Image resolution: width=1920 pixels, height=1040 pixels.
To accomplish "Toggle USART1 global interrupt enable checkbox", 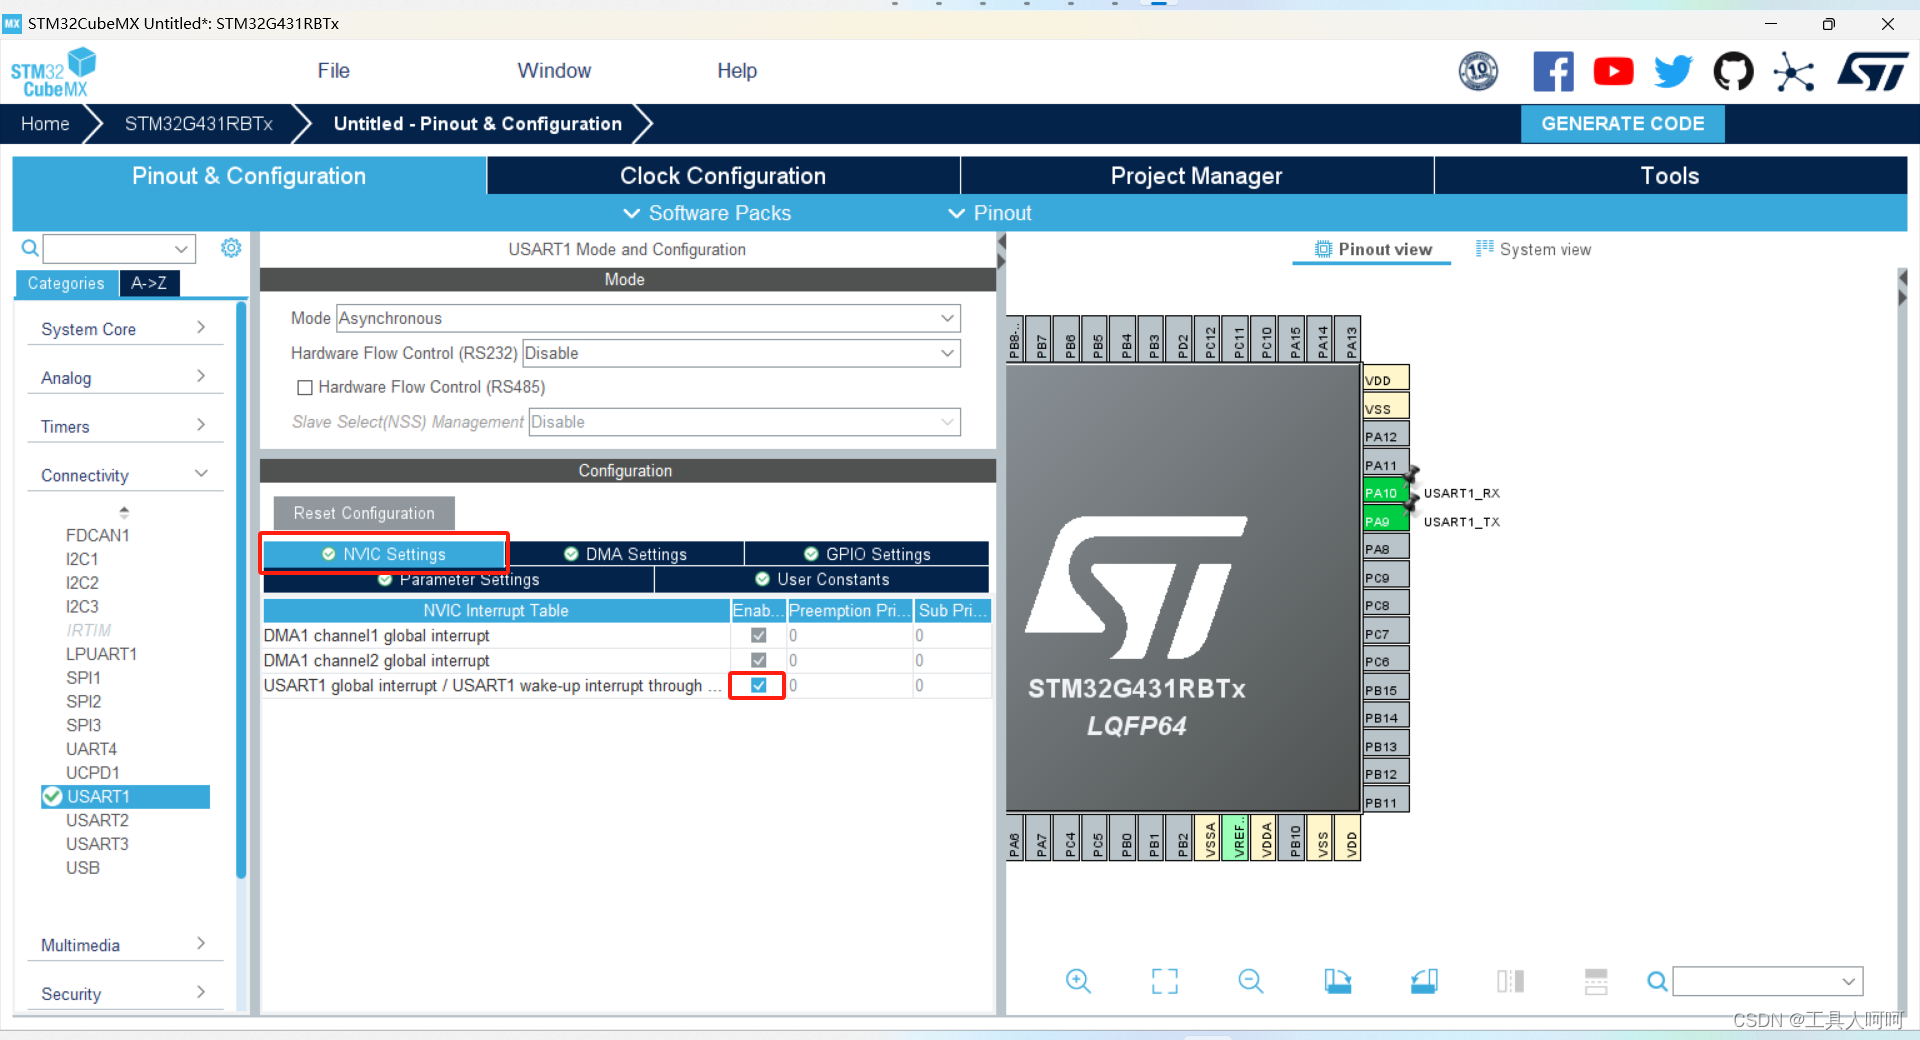I will (x=758, y=685).
